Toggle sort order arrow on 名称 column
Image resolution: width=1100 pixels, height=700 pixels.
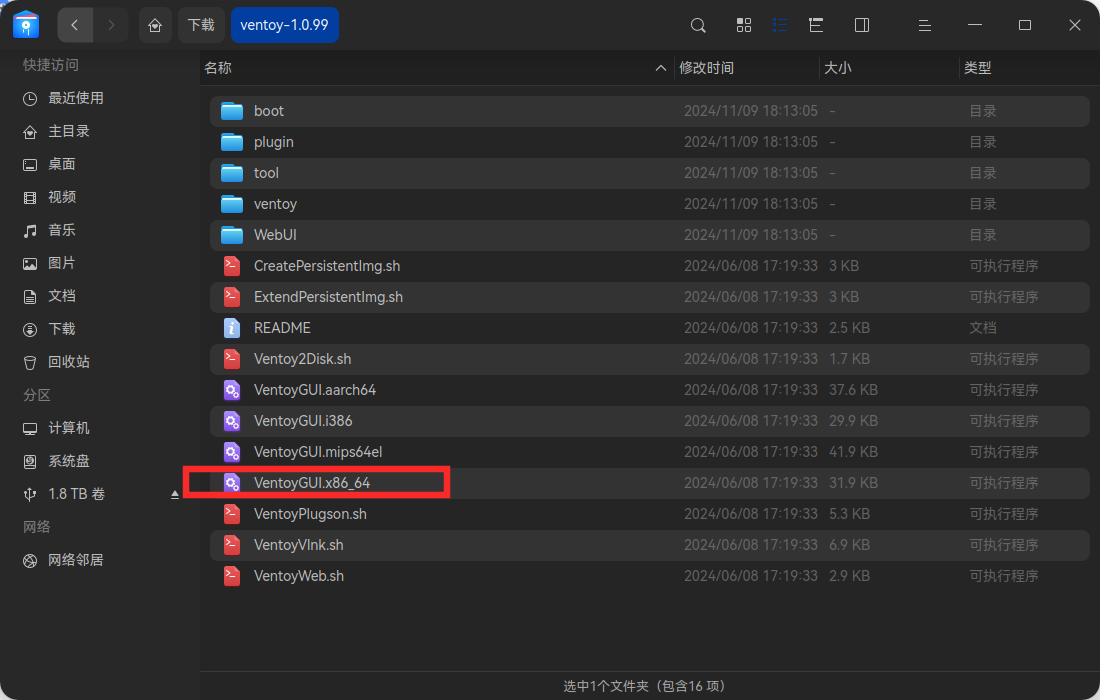[x=660, y=68]
